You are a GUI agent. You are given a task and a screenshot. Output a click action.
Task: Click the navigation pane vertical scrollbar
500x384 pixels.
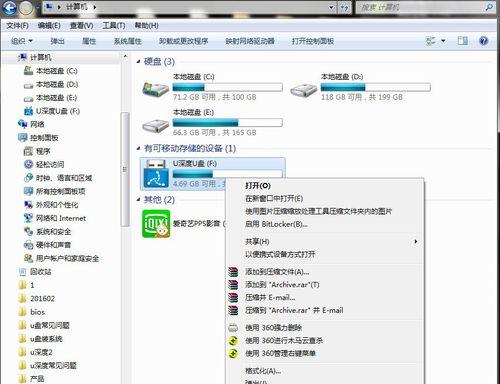tap(125, 170)
